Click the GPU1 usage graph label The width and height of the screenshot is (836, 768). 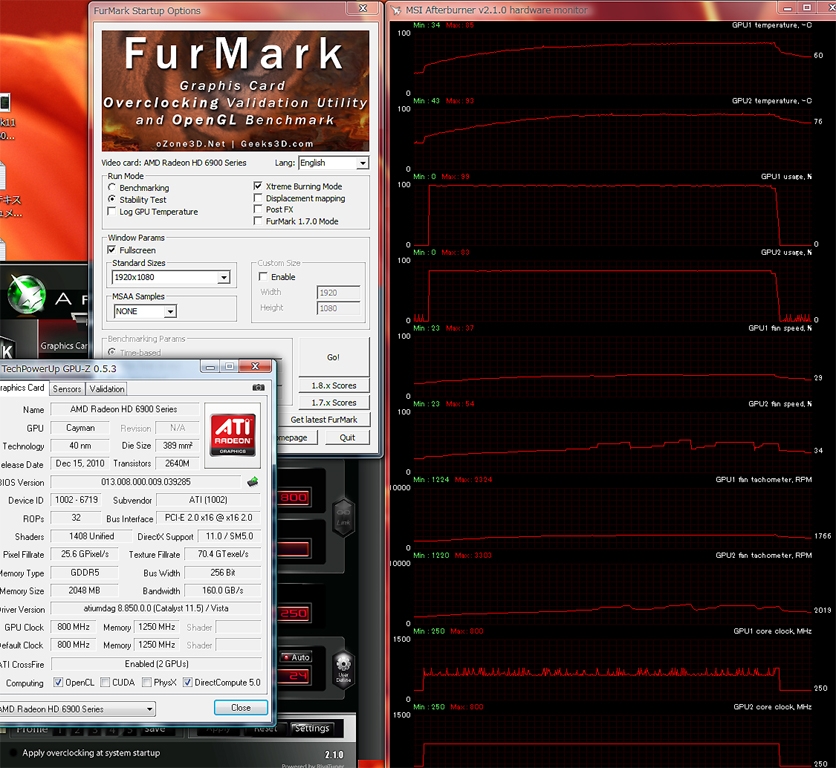tap(786, 177)
